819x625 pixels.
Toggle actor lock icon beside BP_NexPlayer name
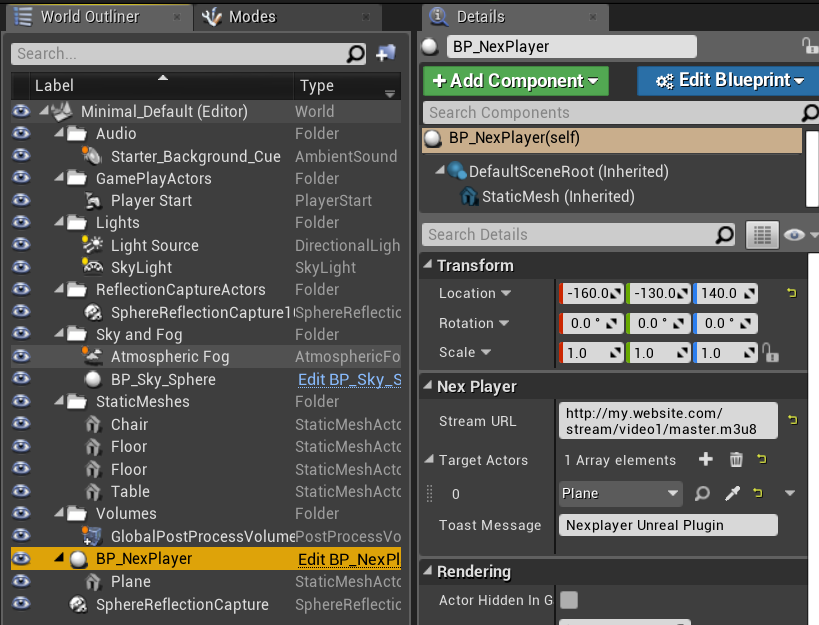point(809,46)
